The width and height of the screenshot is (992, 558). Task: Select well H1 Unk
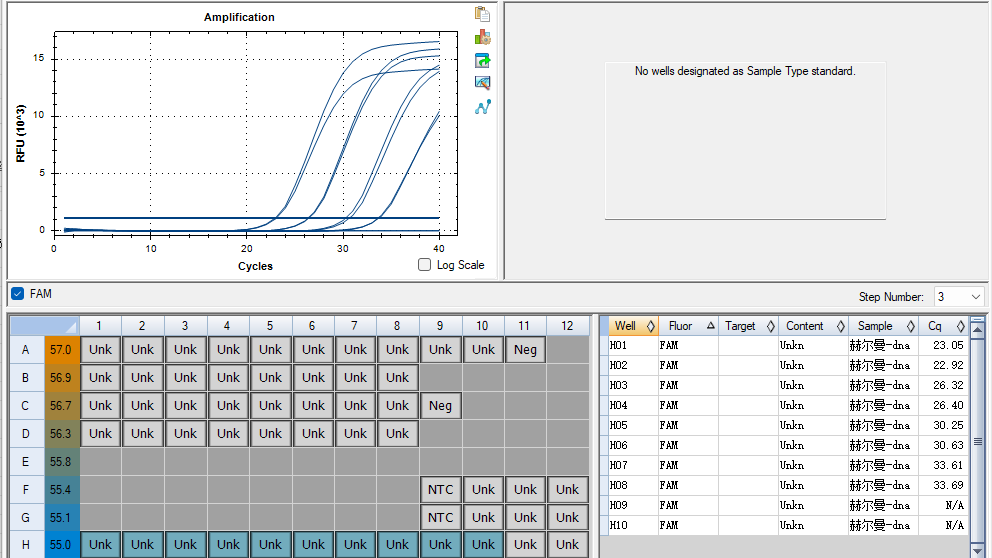100,545
